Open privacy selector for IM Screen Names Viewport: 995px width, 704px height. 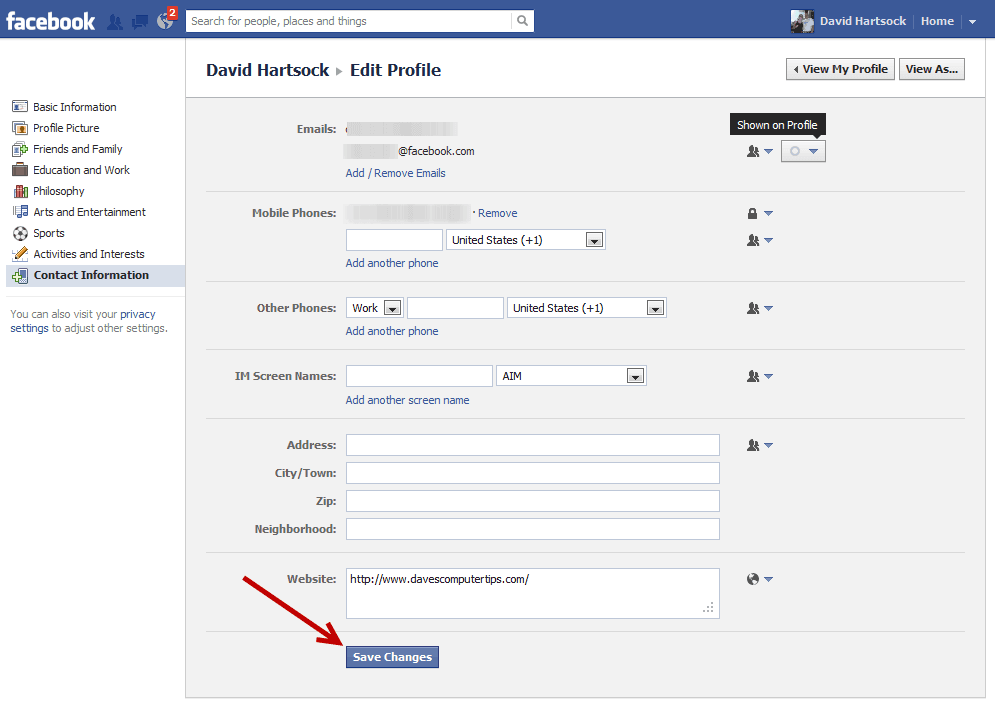coord(759,376)
